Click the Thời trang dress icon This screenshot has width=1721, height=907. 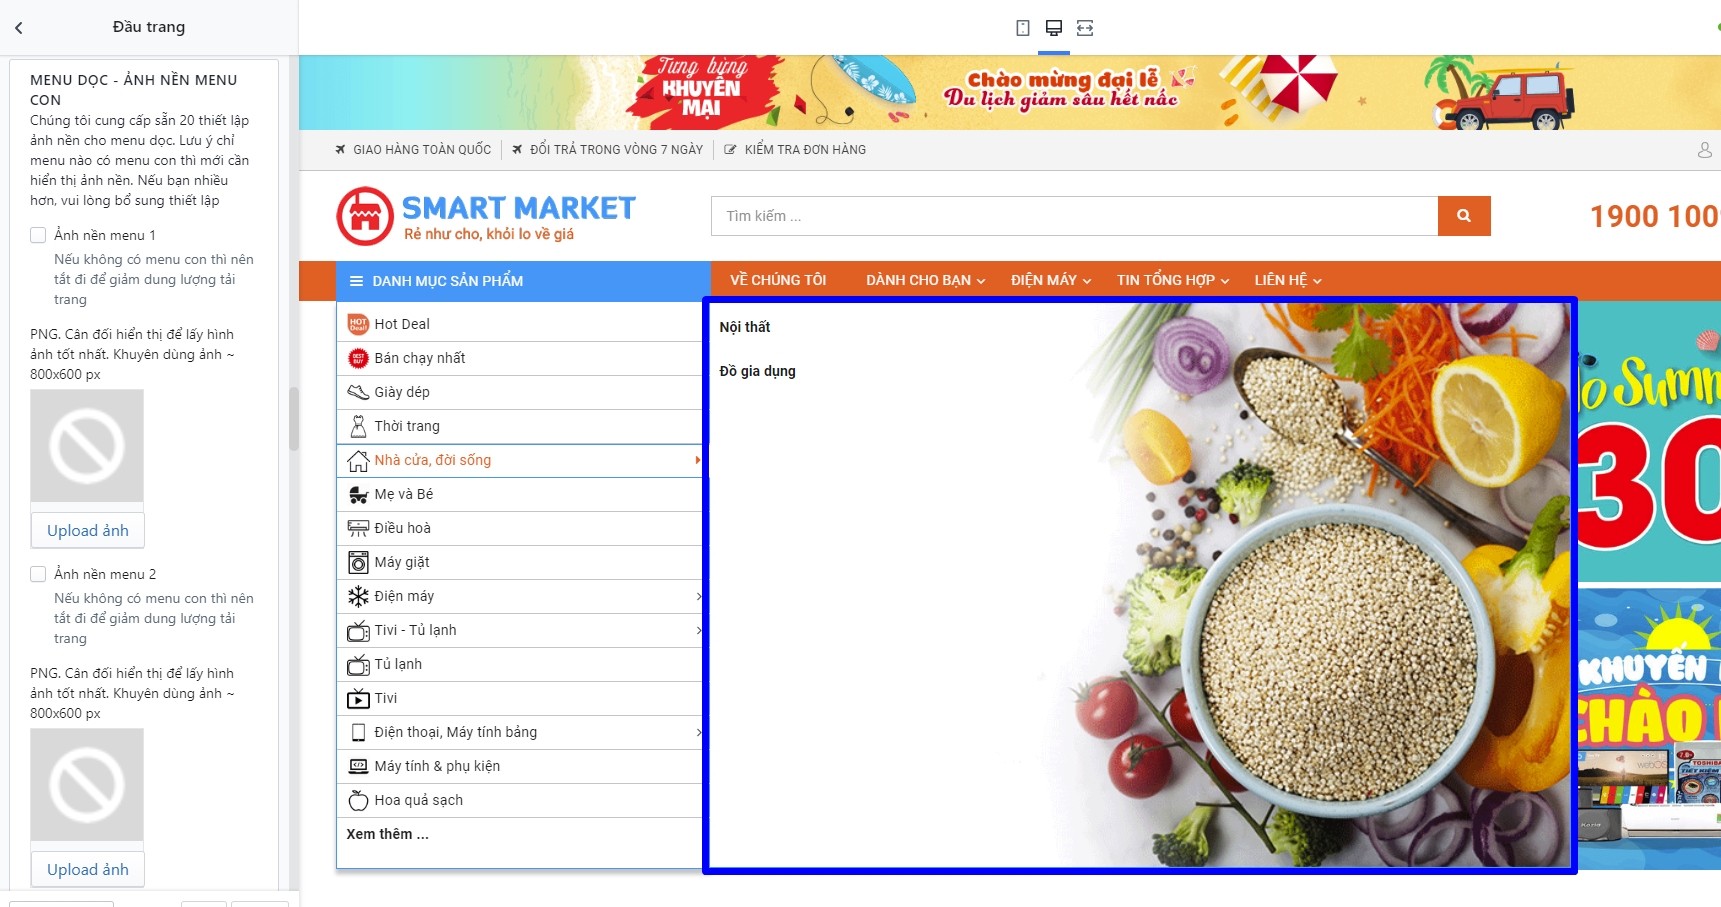[358, 426]
